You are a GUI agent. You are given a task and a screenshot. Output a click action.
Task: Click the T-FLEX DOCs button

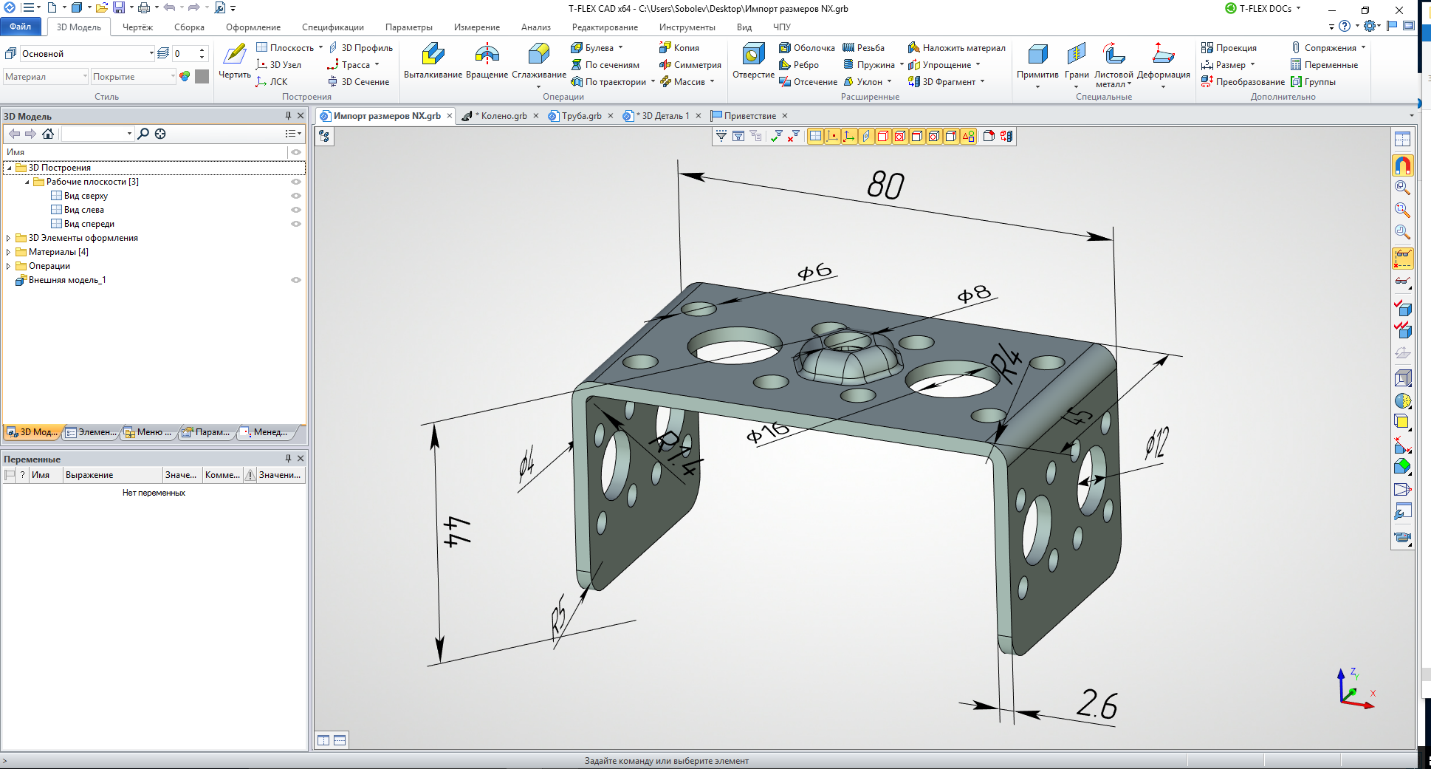[x=1264, y=8]
